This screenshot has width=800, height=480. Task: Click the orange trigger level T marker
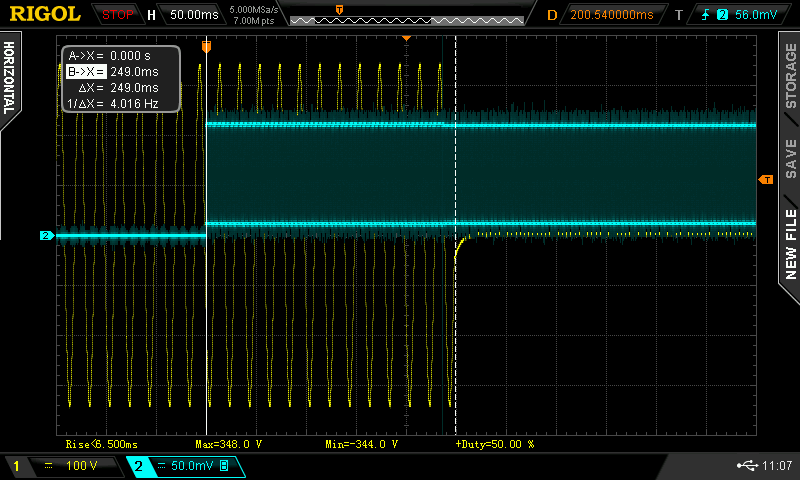(x=766, y=180)
